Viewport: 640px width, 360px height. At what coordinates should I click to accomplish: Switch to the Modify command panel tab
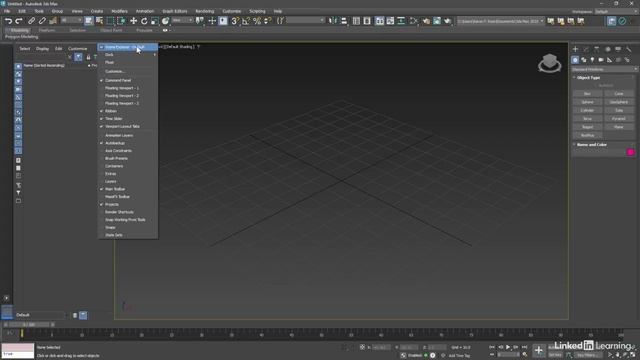(586, 49)
